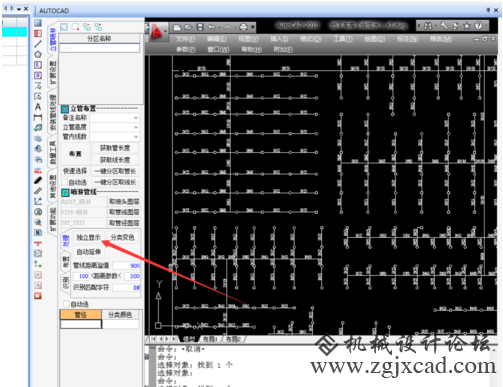This screenshot has width=503, height=387.
Task: Open the 备注名称 dropdown
Action: (x=114, y=118)
